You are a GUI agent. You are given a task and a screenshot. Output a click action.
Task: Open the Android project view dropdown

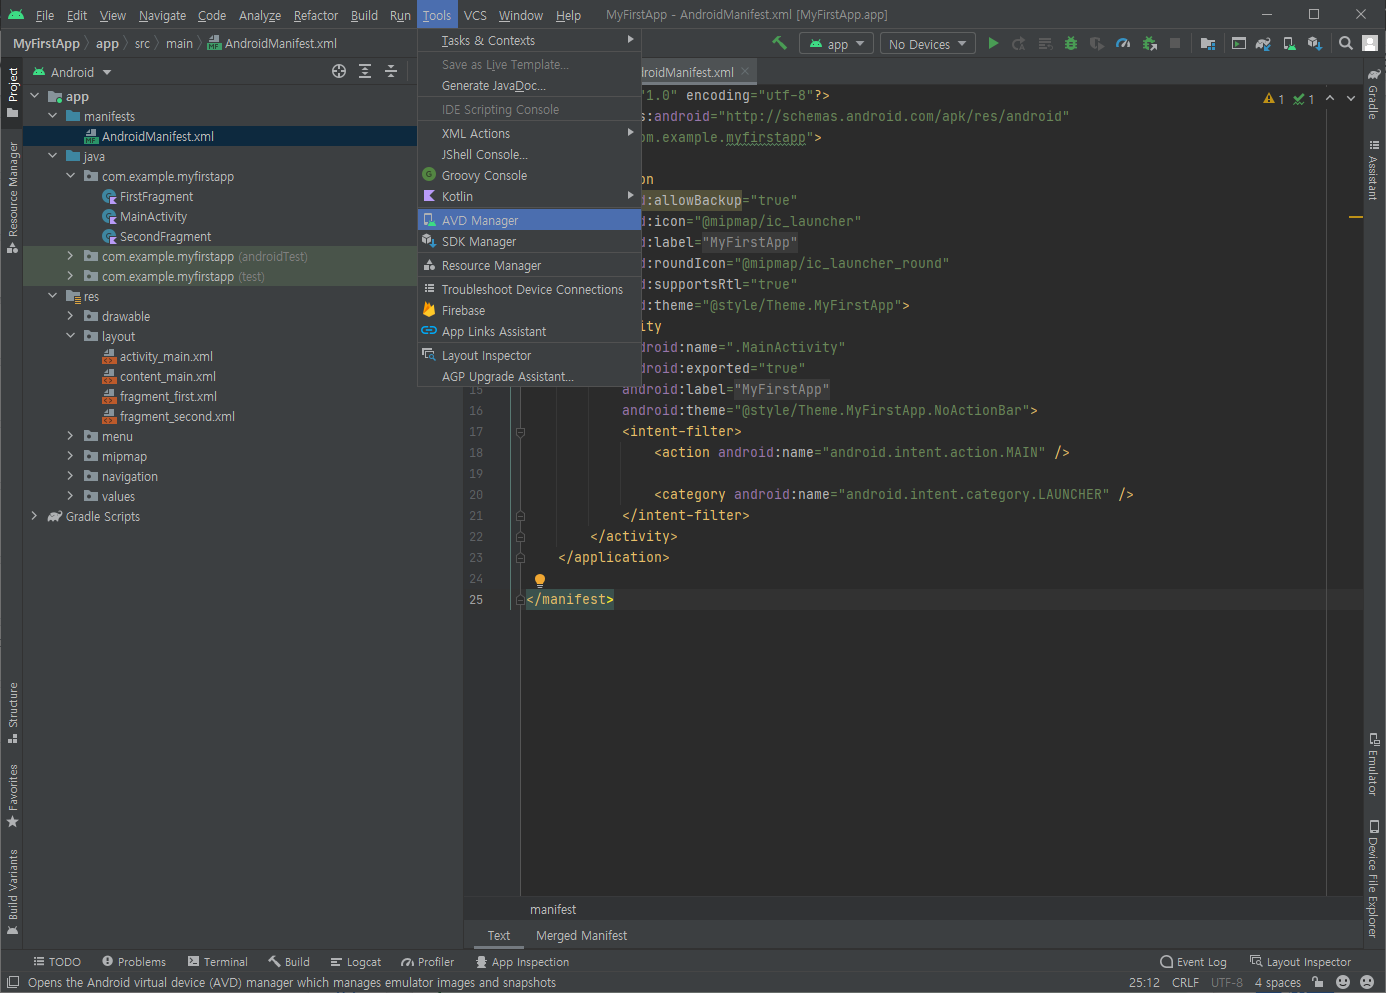click(72, 72)
